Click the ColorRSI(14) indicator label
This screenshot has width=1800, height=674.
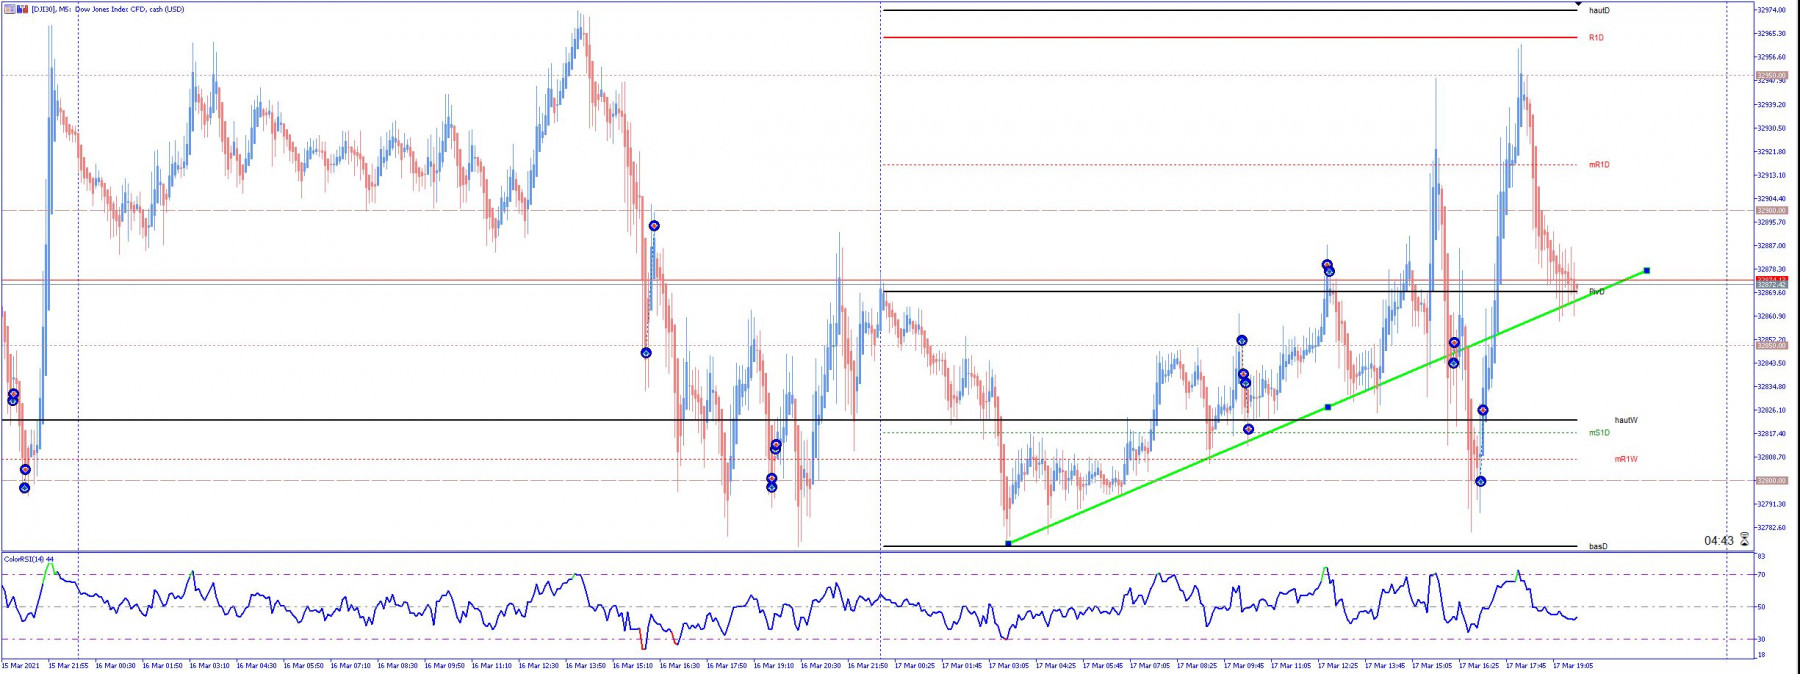pos(29,559)
